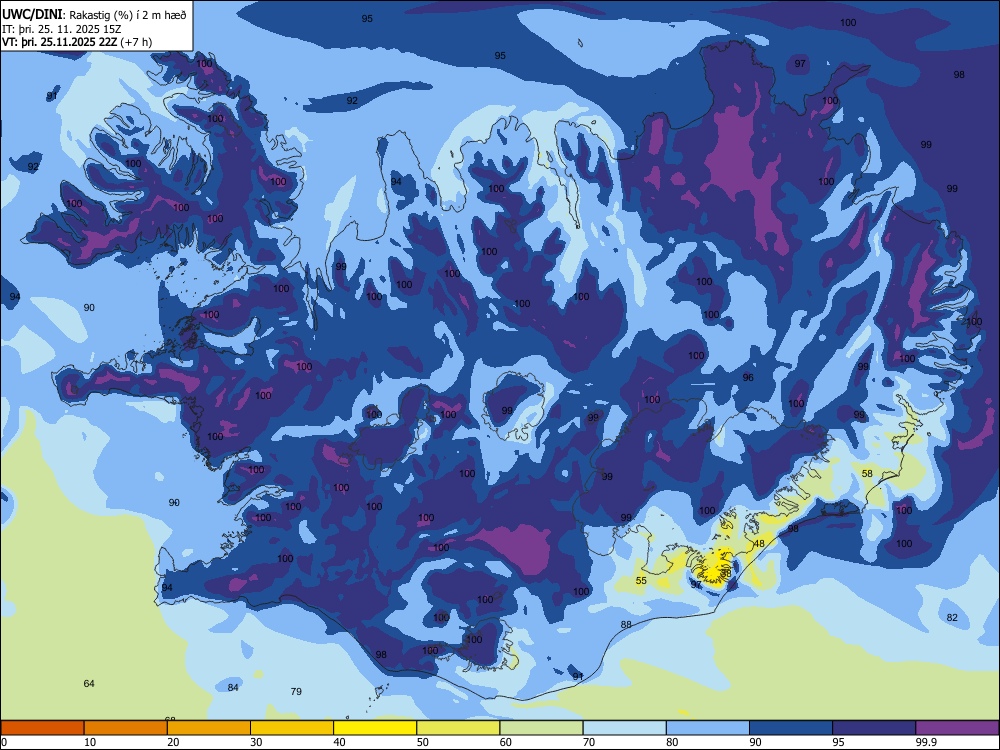The image size is (1000, 750).
Task: Click the humidity value 79 on the map
Action: coord(296,691)
